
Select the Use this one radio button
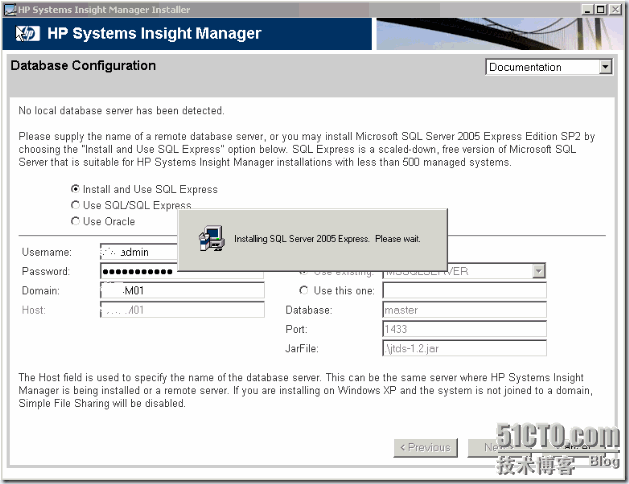point(304,290)
